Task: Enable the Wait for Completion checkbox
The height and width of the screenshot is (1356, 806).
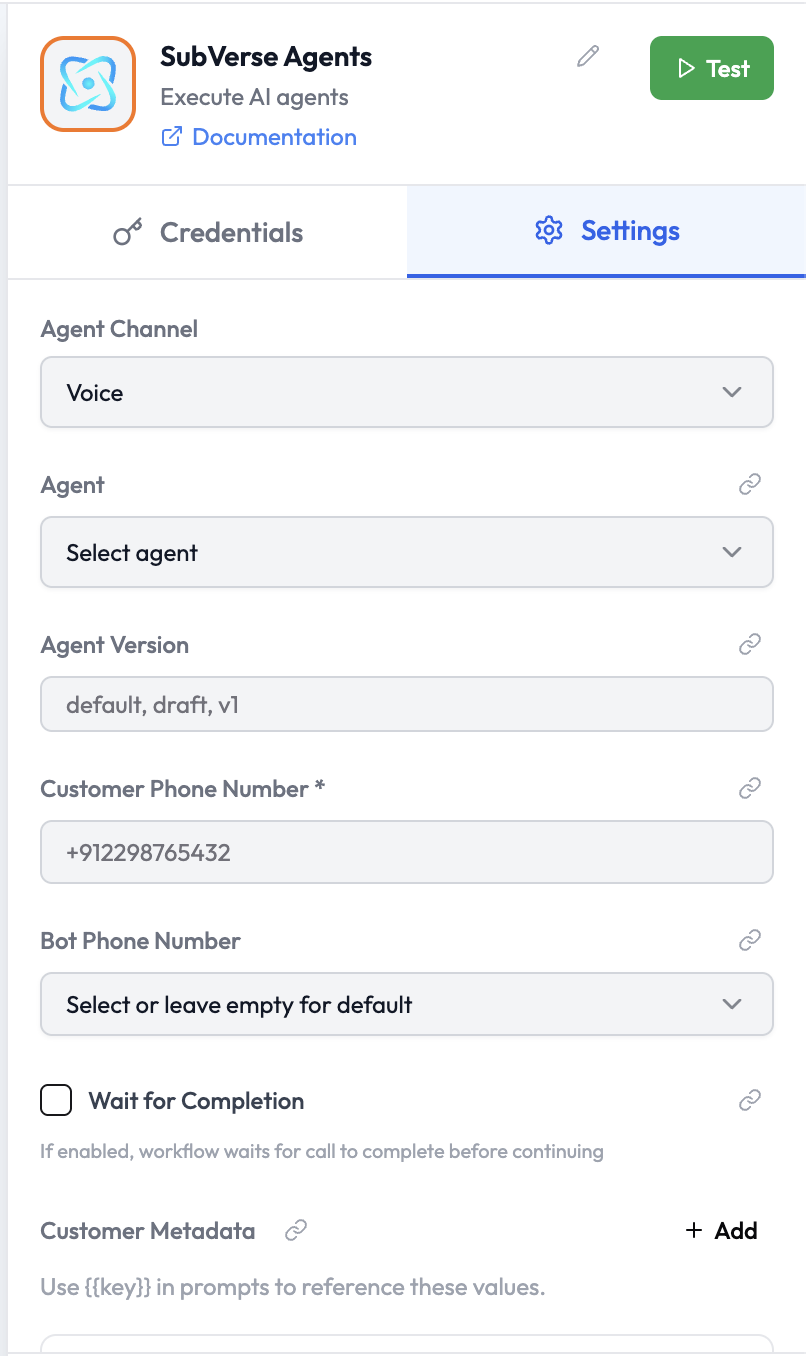Action: [56, 1099]
